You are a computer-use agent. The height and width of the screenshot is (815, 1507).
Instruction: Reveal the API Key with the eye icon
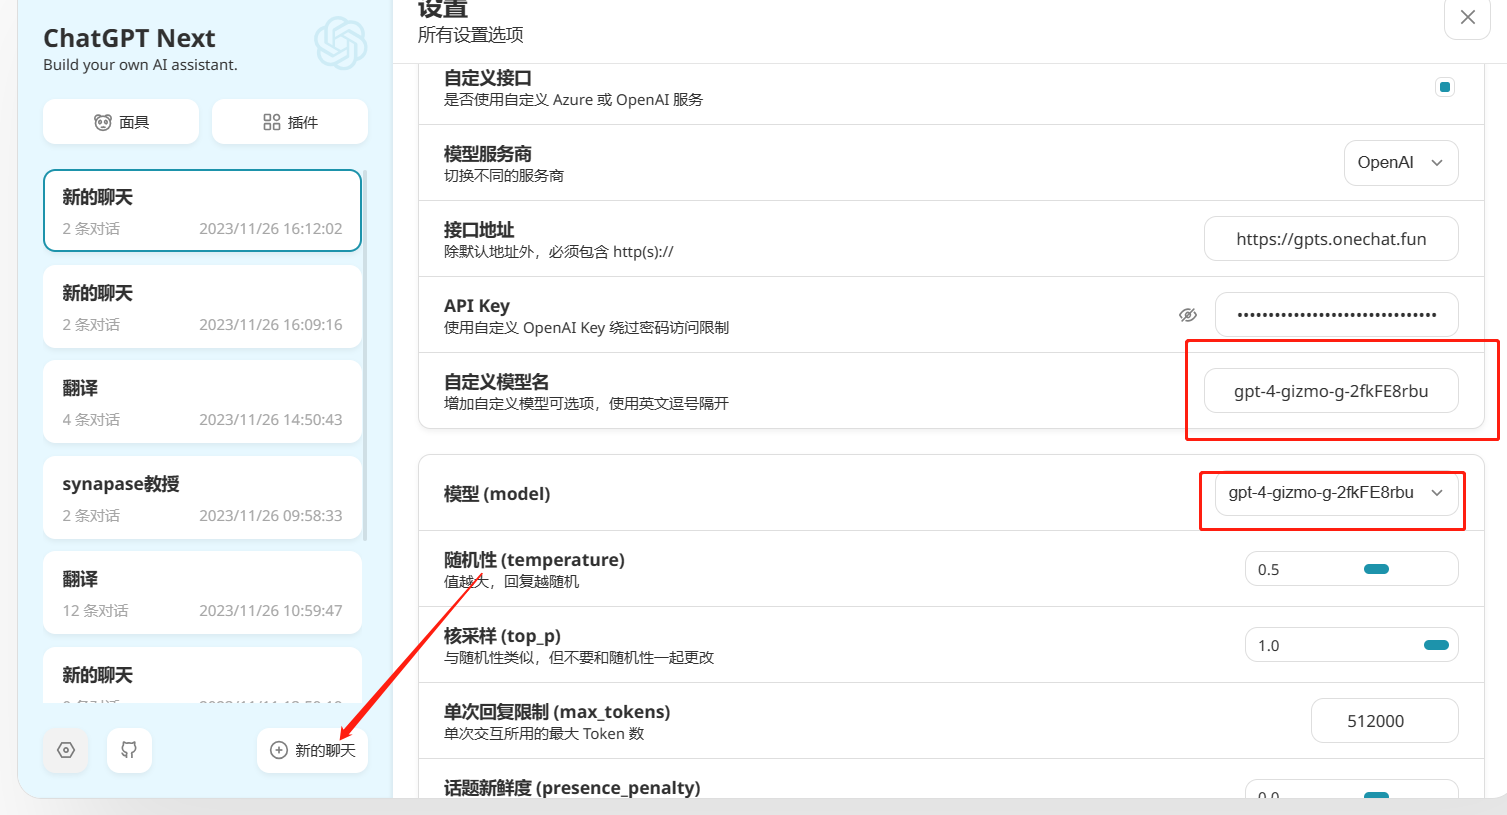1188,314
